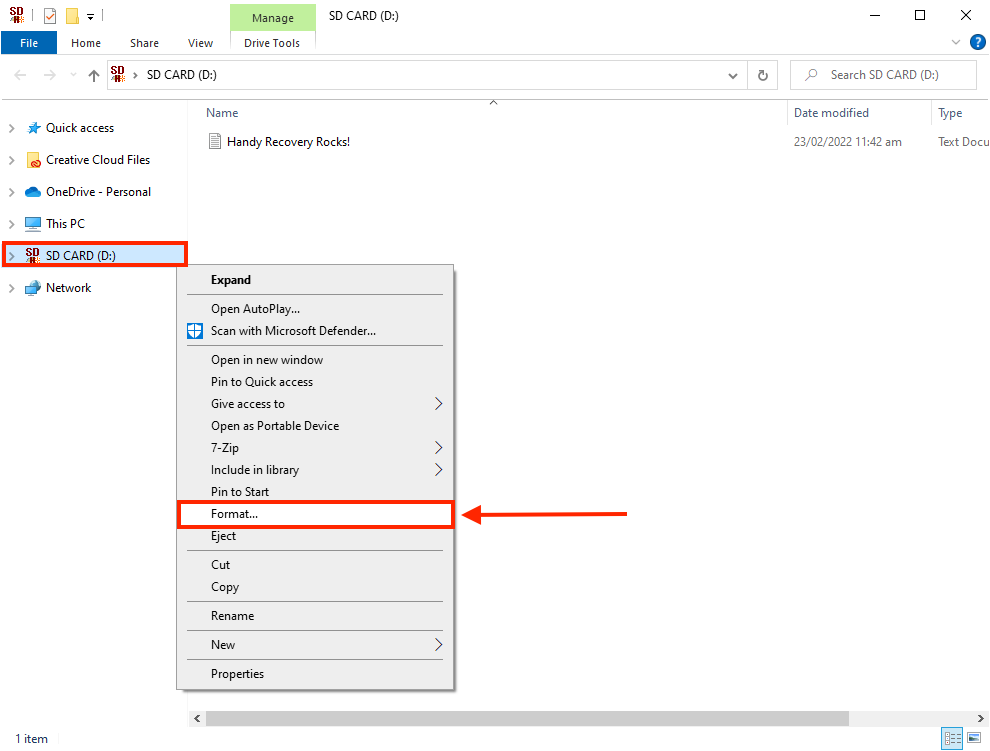This screenshot has width=990, height=751.
Task: Expand the SD CARD (D:) tree node
Action: [x=11, y=256]
